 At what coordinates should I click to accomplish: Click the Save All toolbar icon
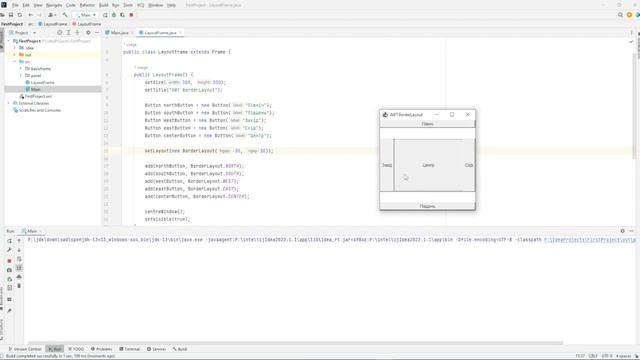click(x=11, y=15)
